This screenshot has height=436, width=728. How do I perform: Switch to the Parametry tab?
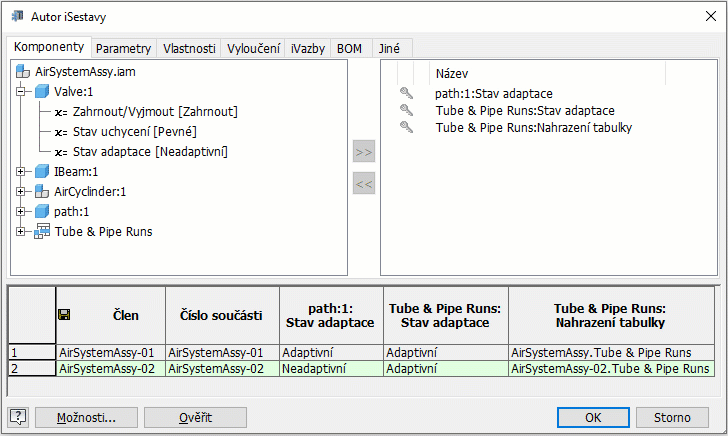[124, 48]
